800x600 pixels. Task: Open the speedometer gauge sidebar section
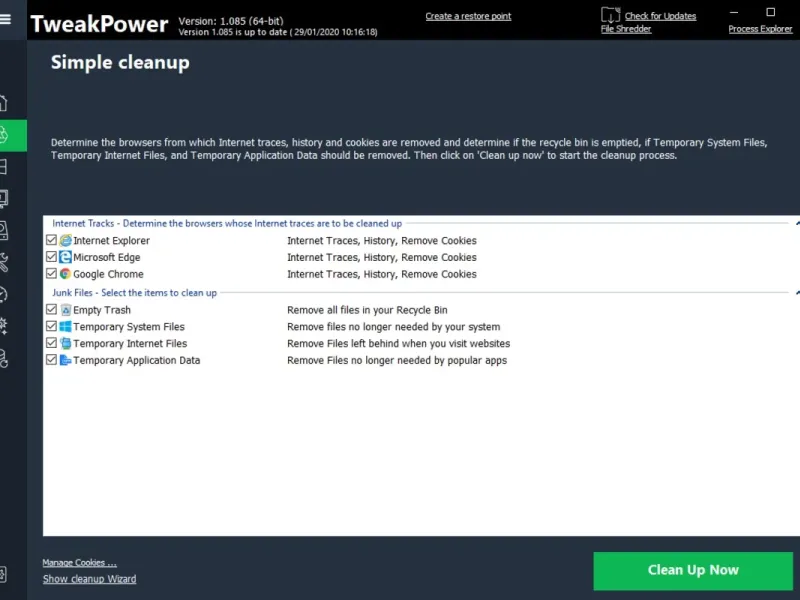coord(4,294)
